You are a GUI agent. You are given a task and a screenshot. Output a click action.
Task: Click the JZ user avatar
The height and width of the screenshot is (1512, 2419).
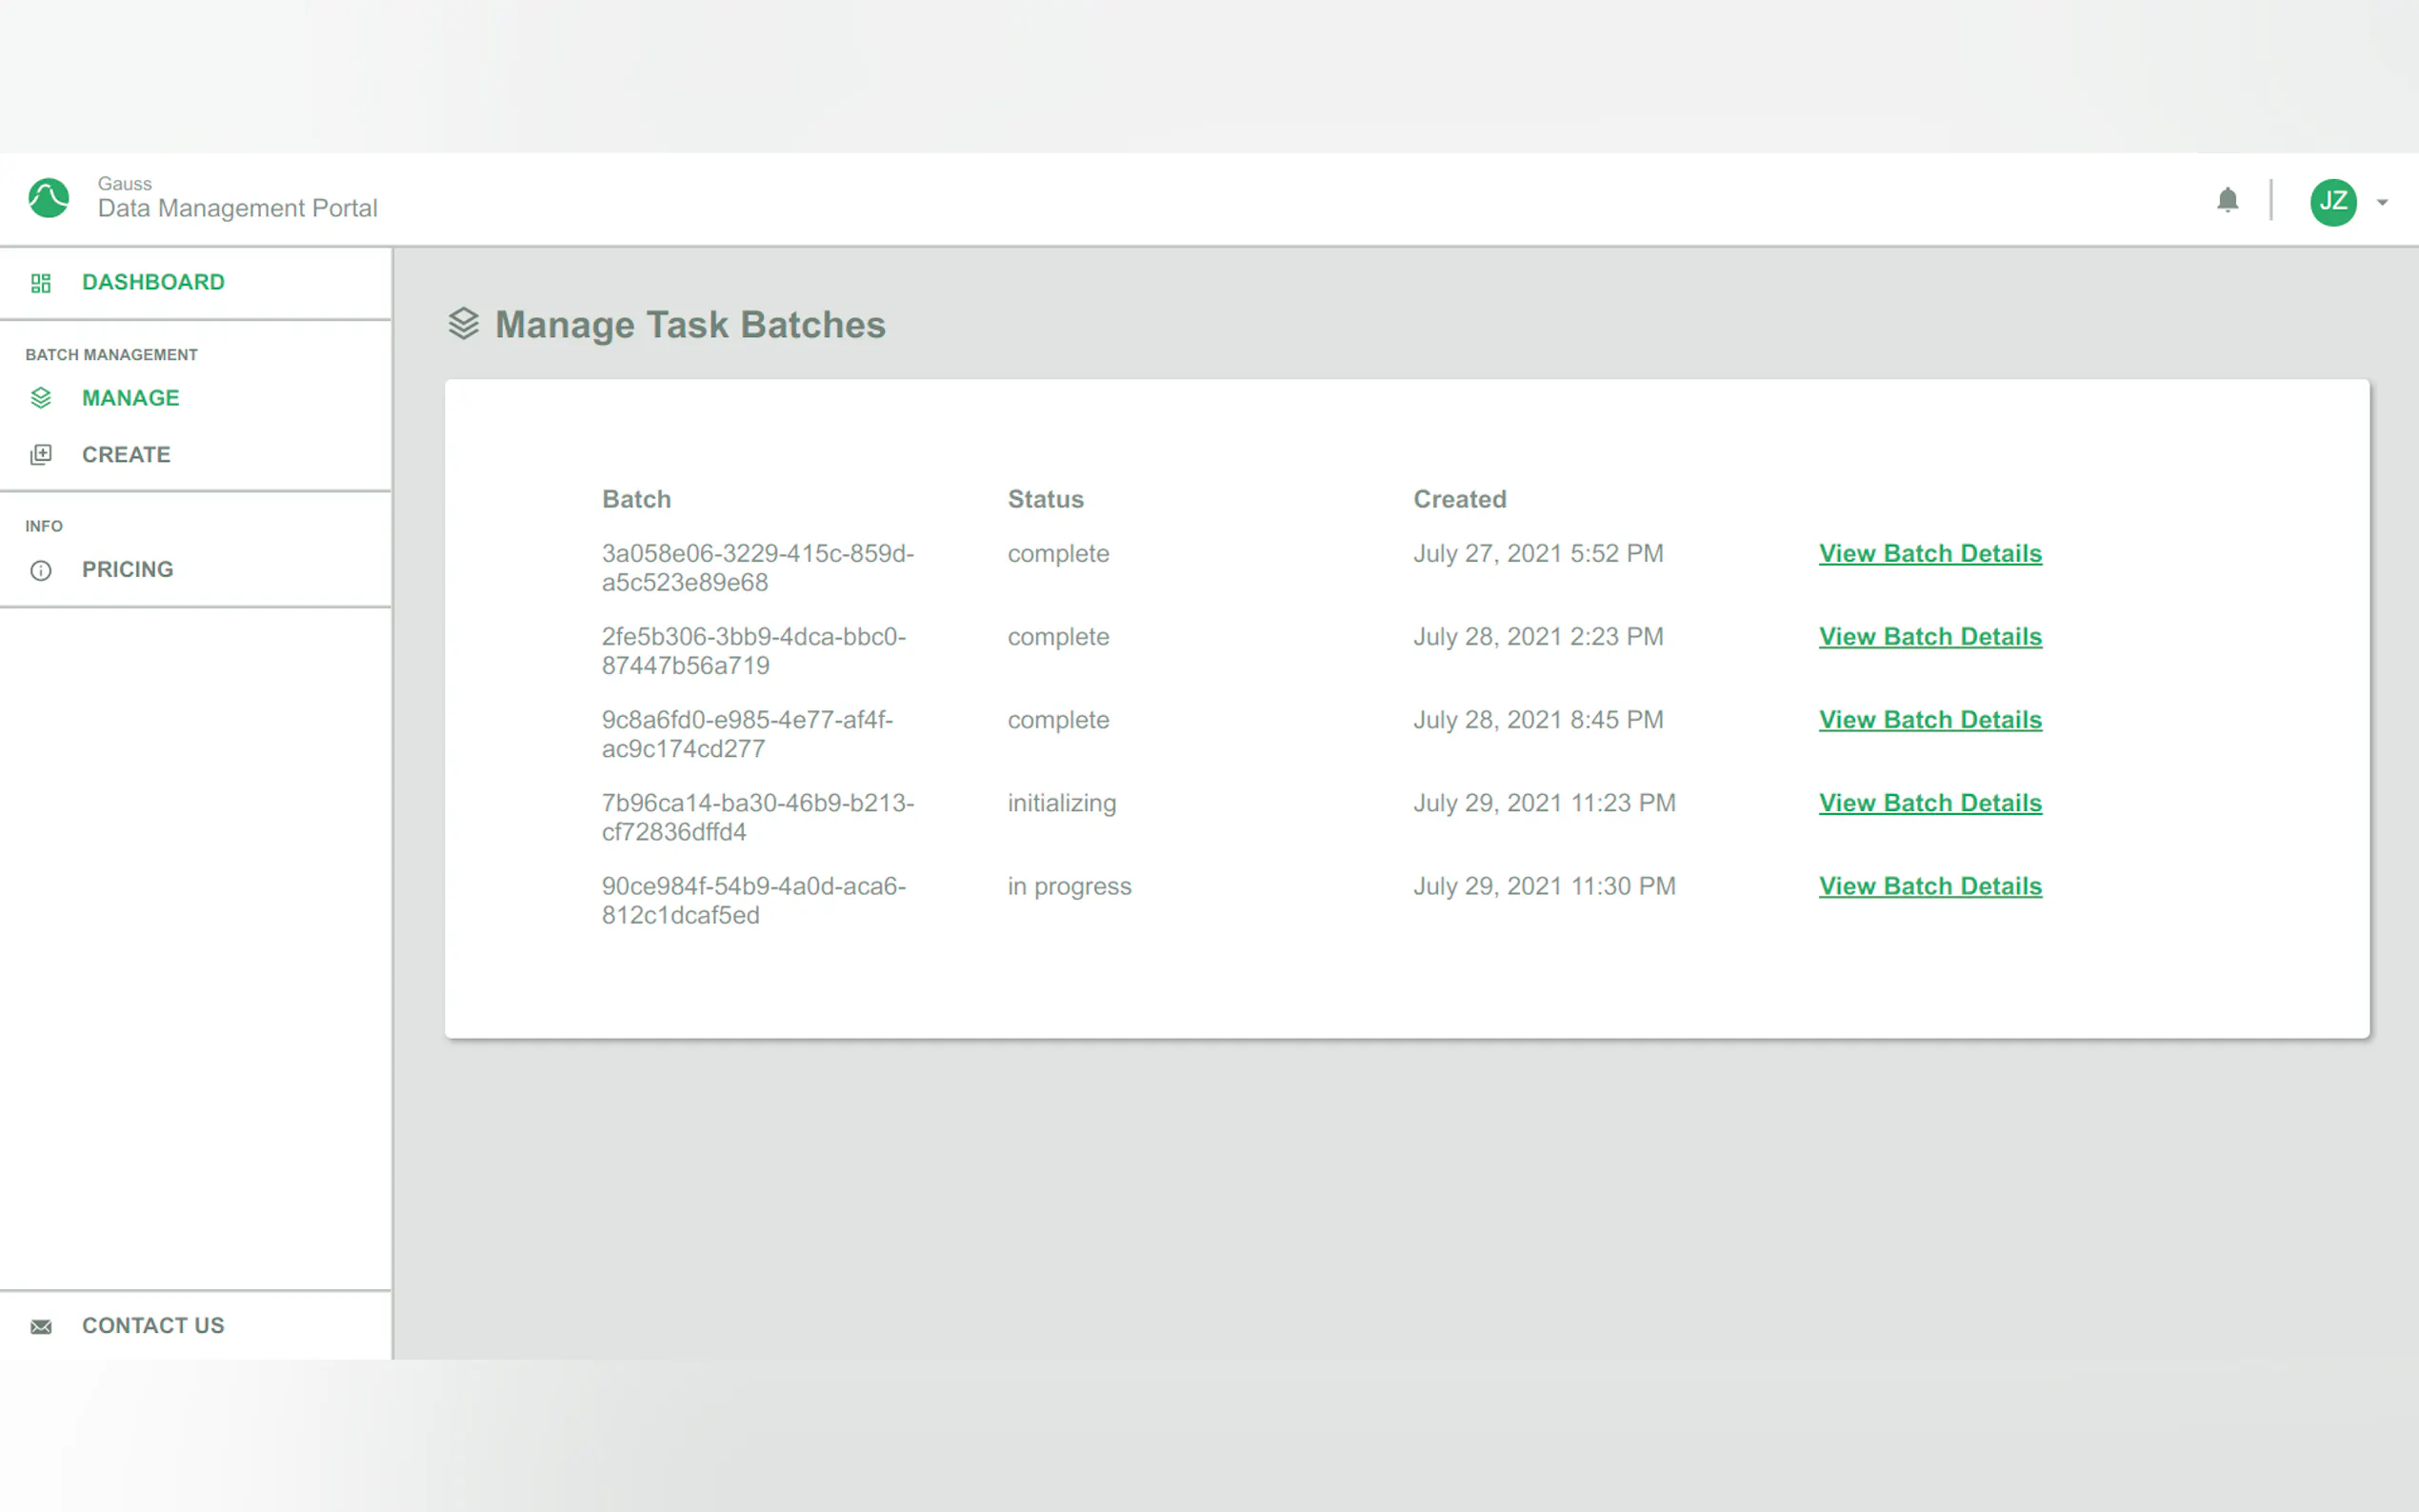click(2332, 202)
